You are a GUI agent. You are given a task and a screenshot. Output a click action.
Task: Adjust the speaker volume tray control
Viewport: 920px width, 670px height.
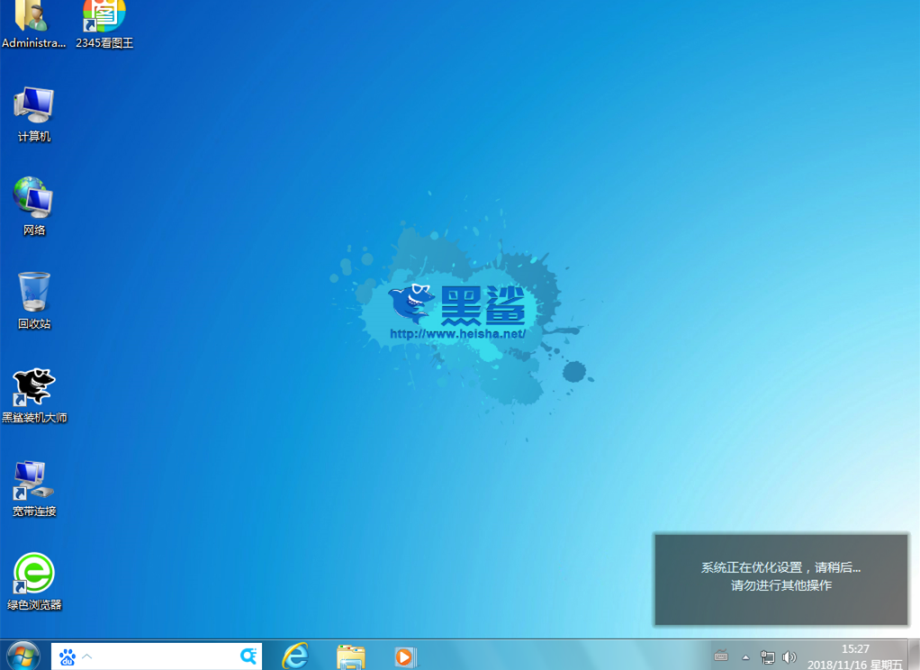791,657
